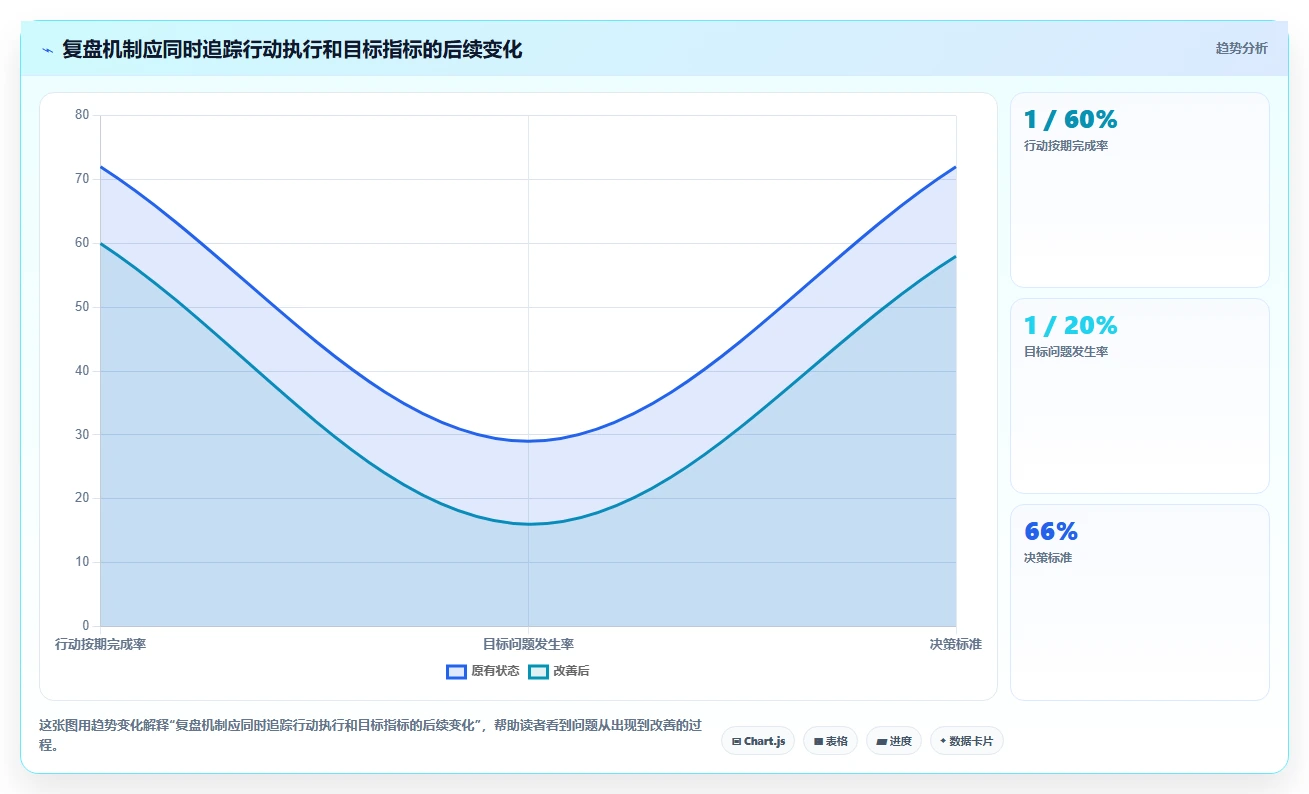Click the 66% metric value
1309x794 pixels.
pos(1051,532)
